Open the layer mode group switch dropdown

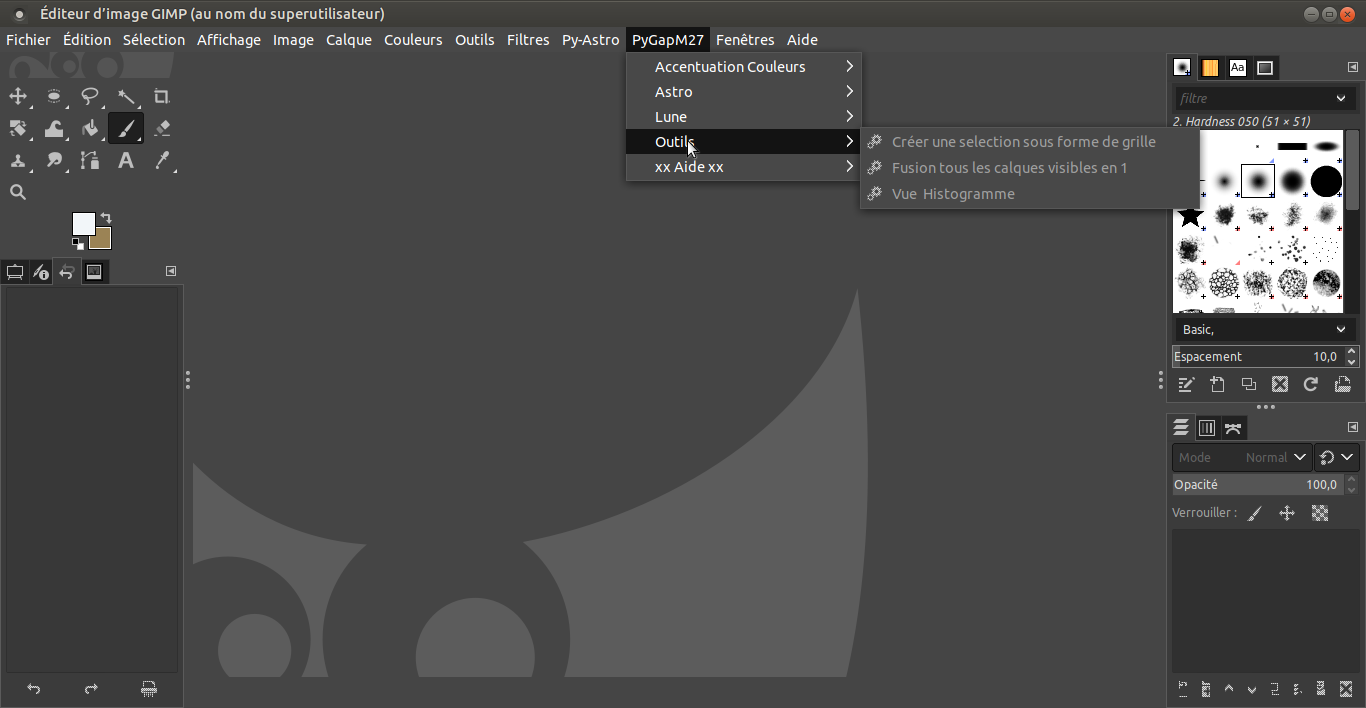point(1337,457)
